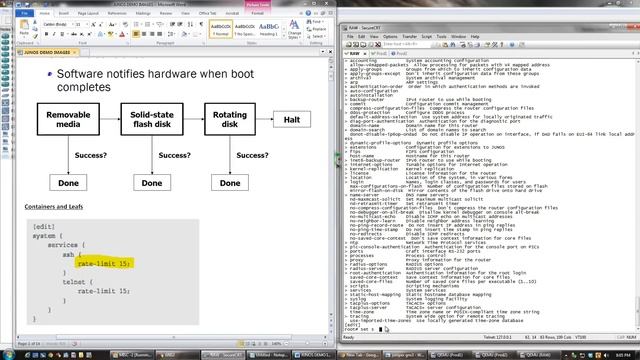Click the Quick Connect icon in SecureCRT toolbar
Image resolution: width=640 pixels, height=360 pixels.
[x=356, y=44]
